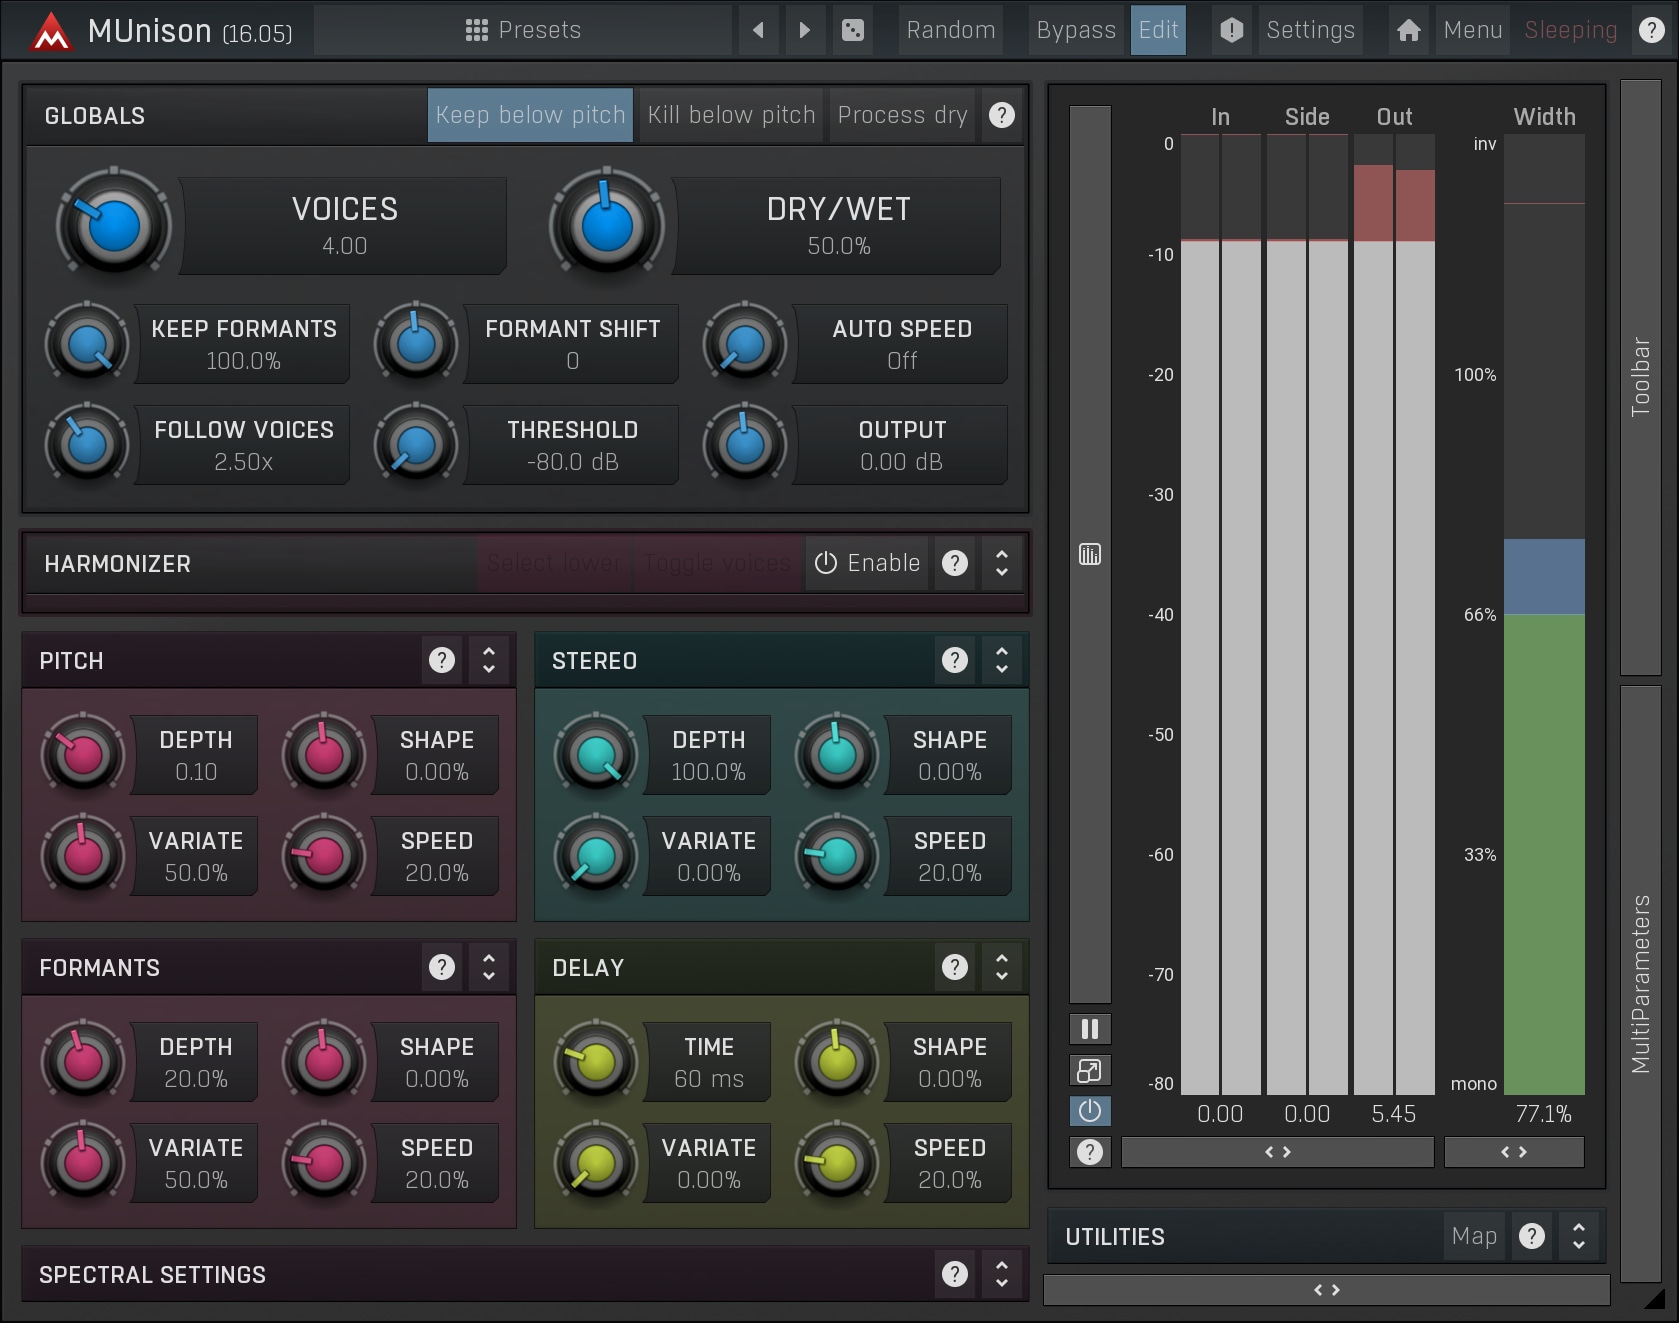
Task: Click the Width meter arrows bar
Action: pyautogui.click(x=1514, y=1152)
